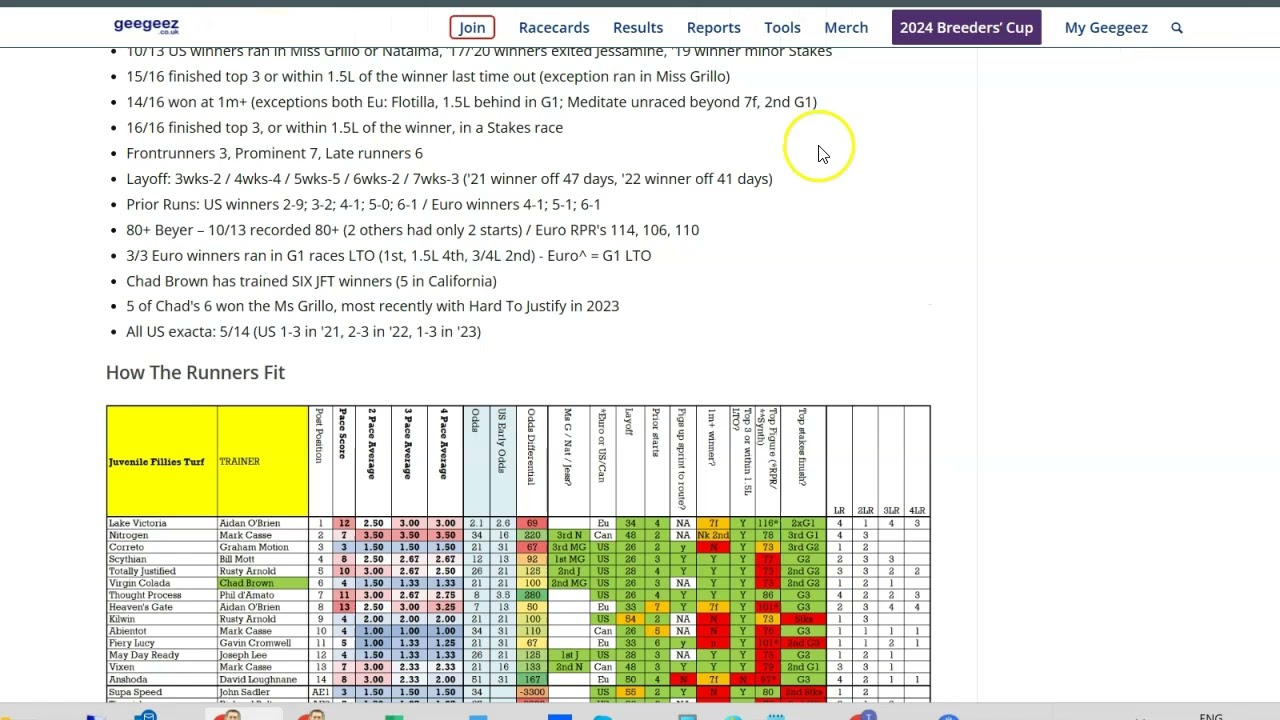Select the Lake Victoria runner name
The width and height of the screenshot is (1280, 720).
(138, 523)
